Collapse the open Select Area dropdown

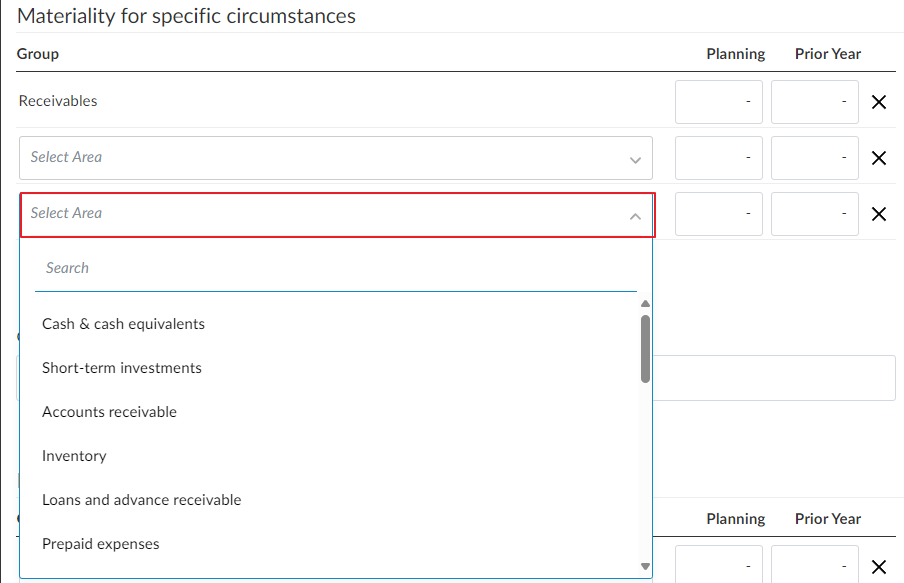click(x=635, y=215)
